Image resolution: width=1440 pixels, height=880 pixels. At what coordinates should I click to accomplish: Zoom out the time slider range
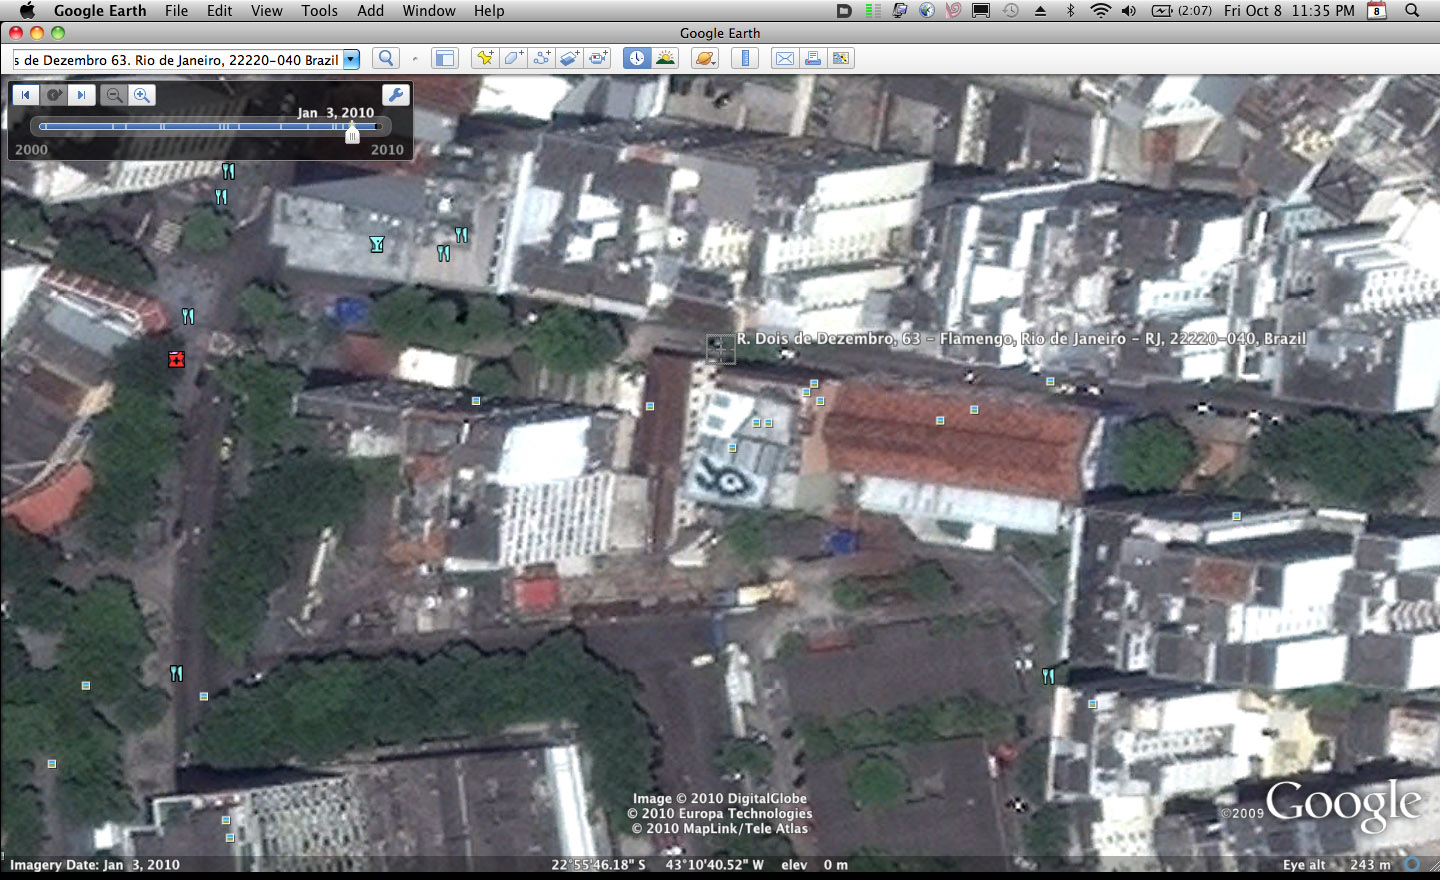point(114,95)
